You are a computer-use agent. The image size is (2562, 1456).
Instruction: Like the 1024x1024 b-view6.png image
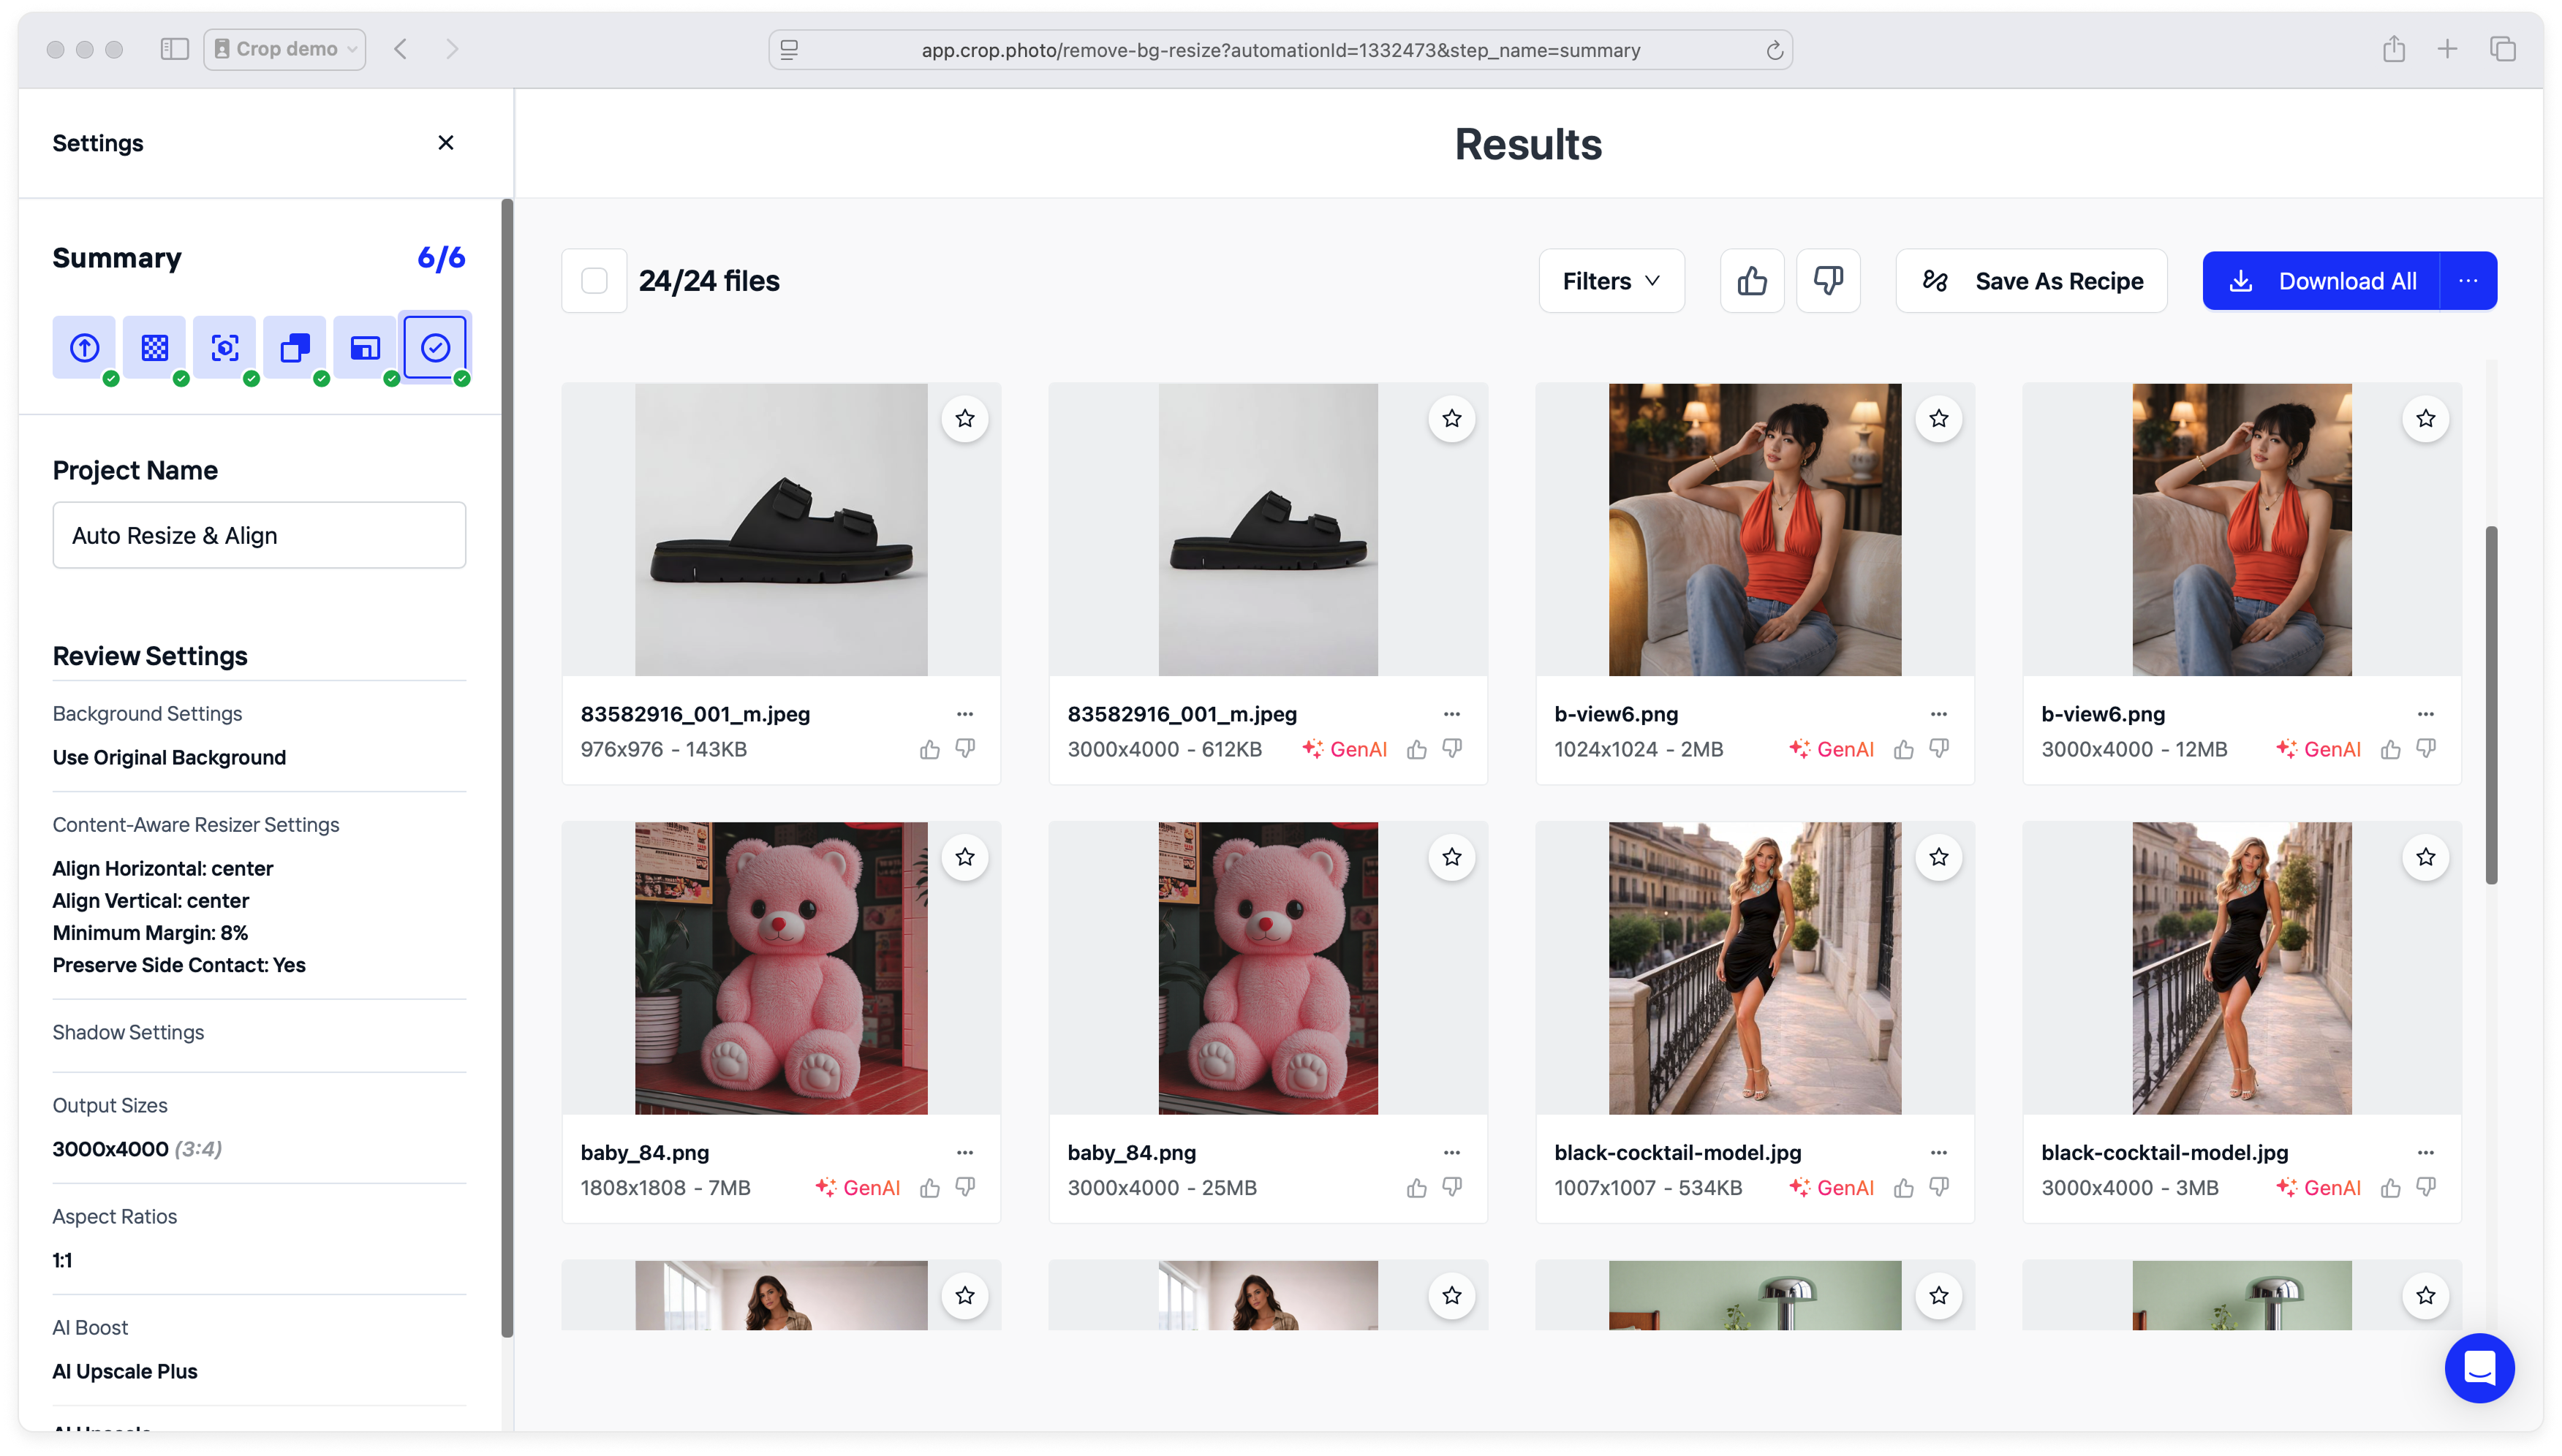[1904, 749]
